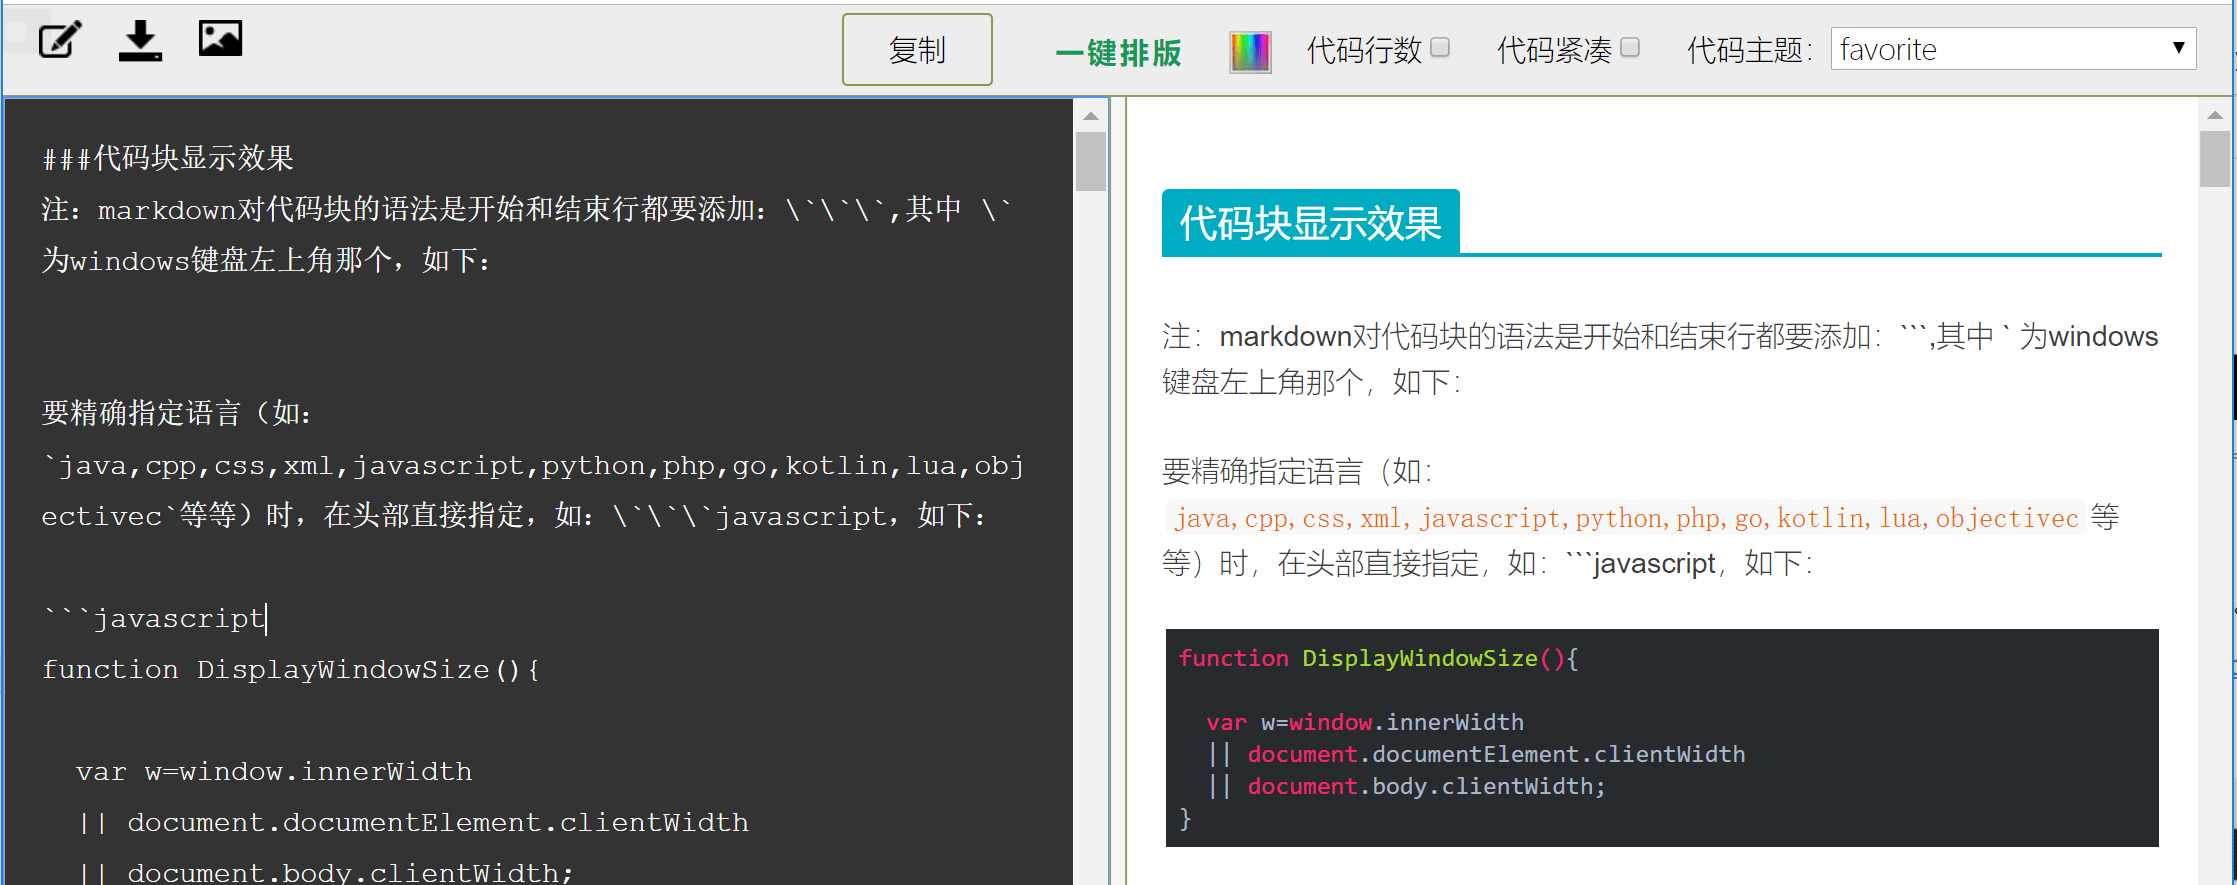Click the ###代码块显示效果 line in editor

[168, 158]
